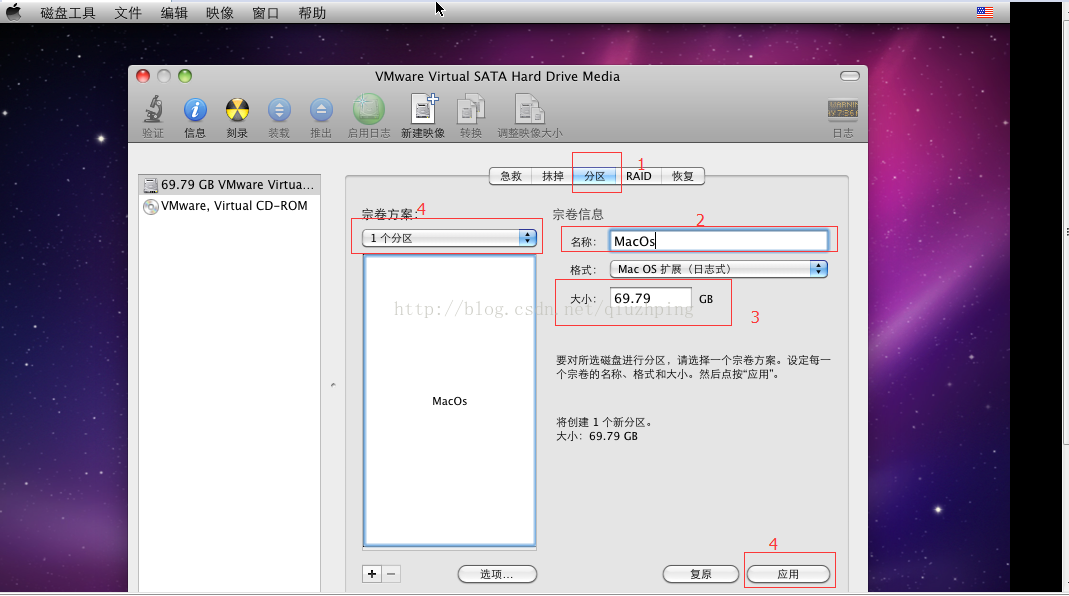Switch to the 抹掉 Erase tab
Screen dimensions: 1069x596
point(553,176)
